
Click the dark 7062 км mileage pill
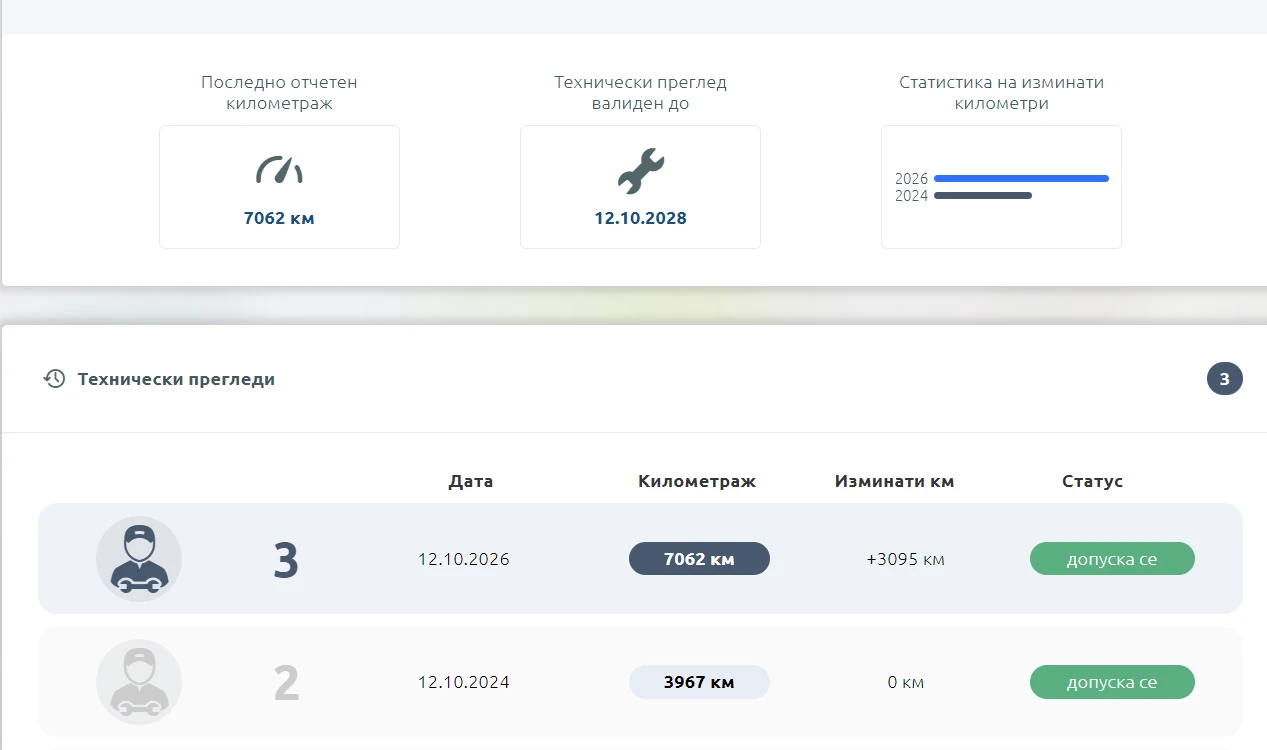tap(699, 559)
